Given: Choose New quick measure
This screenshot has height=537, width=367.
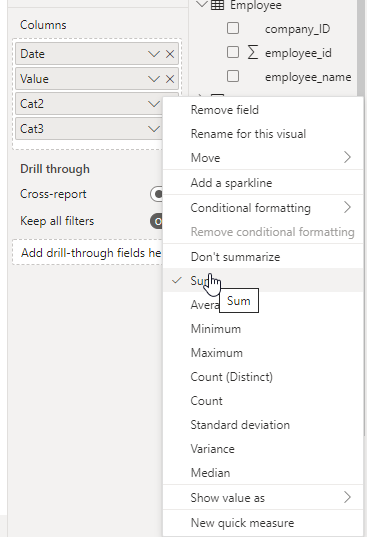Looking at the screenshot, I should [263, 523].
